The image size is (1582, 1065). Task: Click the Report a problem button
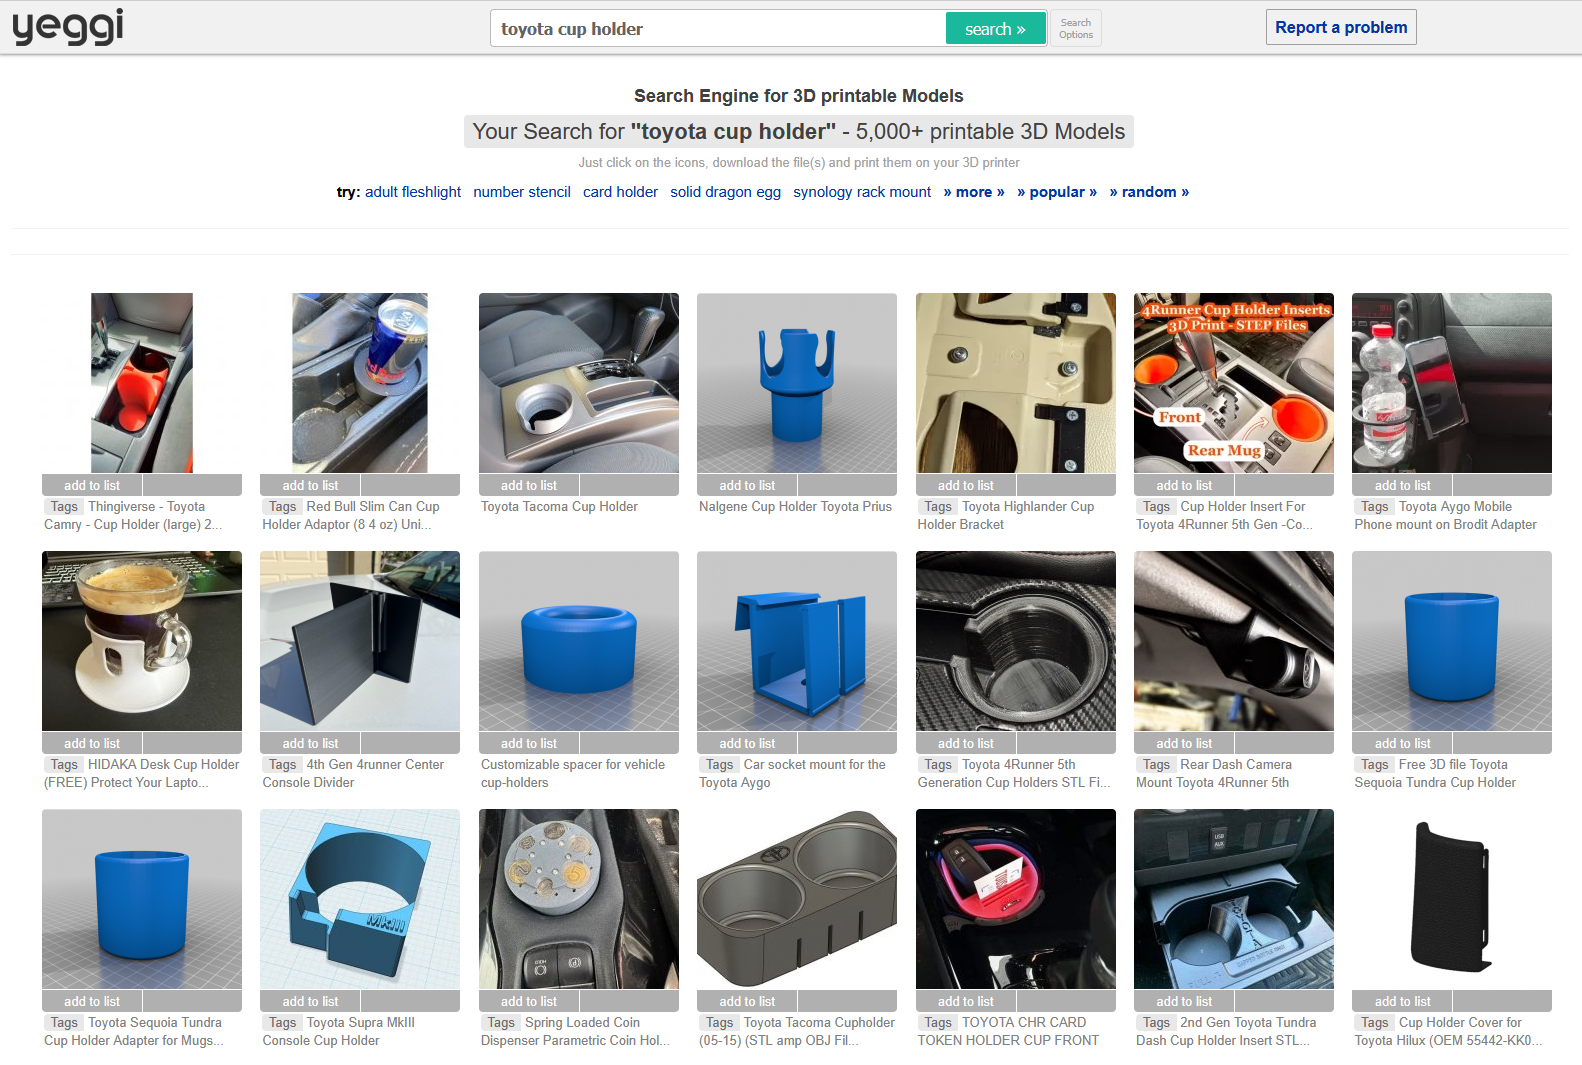1341,28
